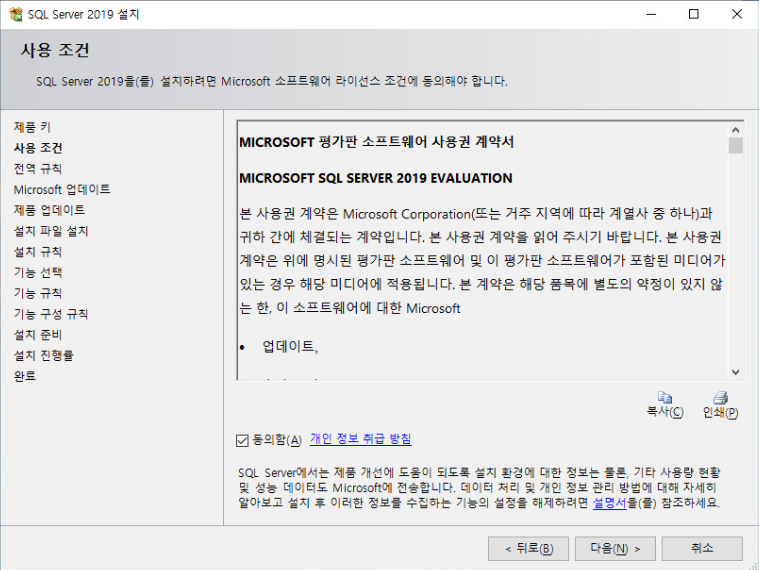Click the license text scroll down arrow

click(x=736, y=372)
